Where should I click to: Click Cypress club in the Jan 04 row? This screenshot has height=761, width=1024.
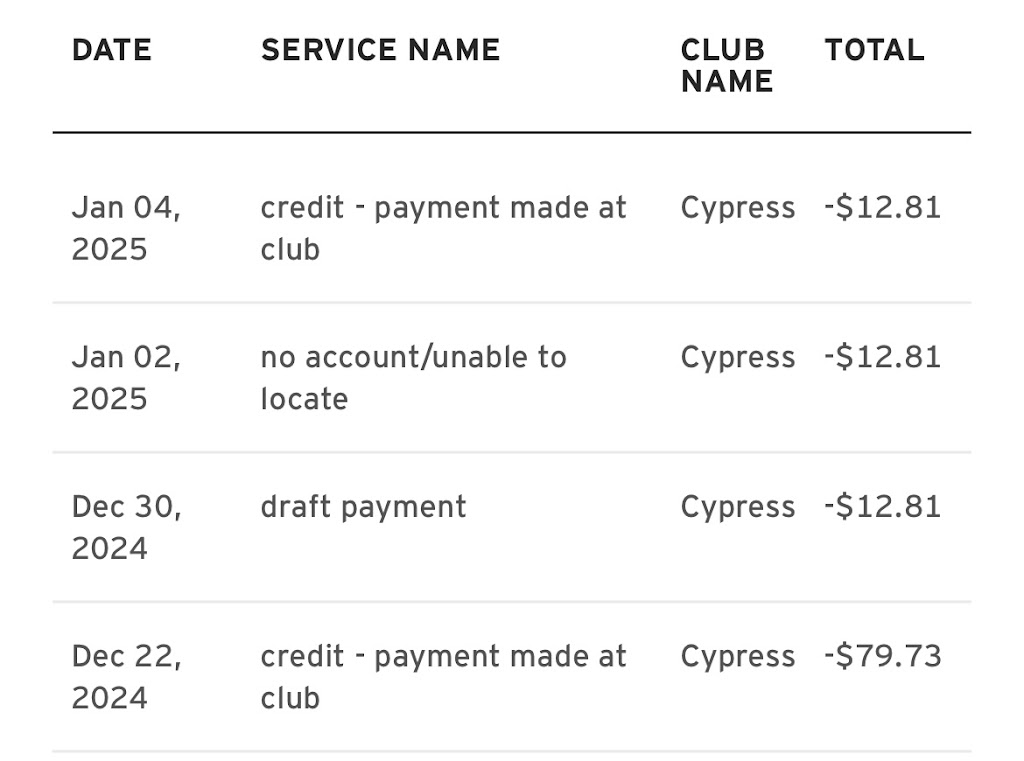[x=738, y=208]
